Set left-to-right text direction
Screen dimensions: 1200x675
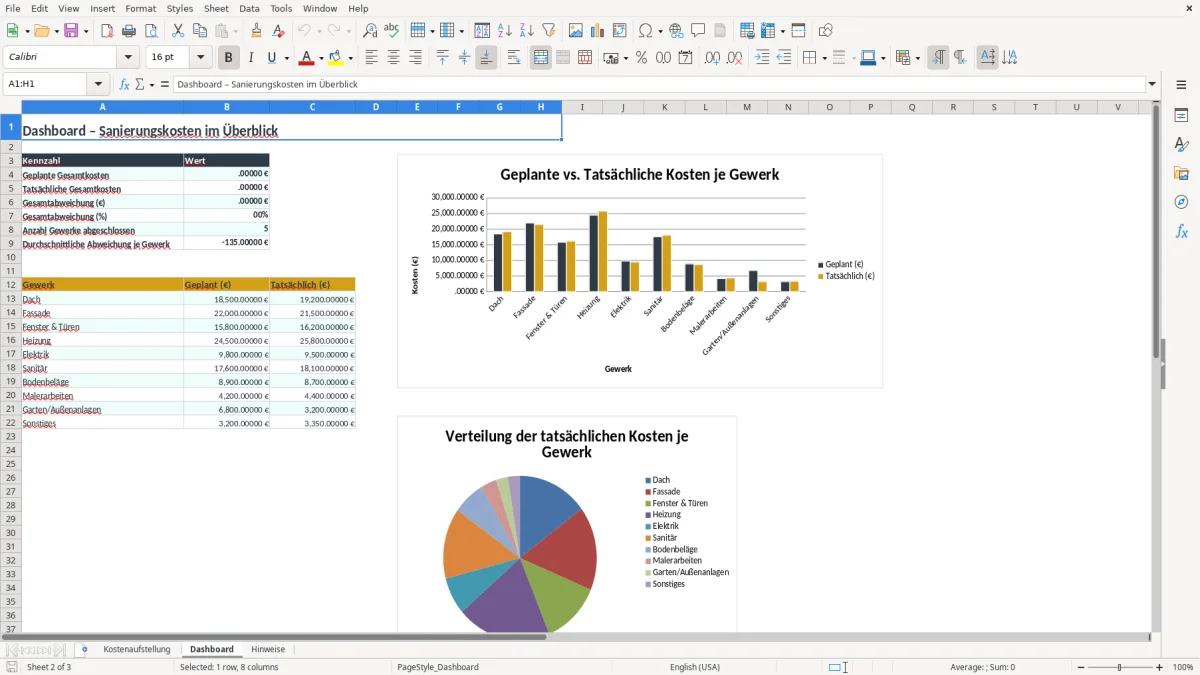(x=938, y=58)
